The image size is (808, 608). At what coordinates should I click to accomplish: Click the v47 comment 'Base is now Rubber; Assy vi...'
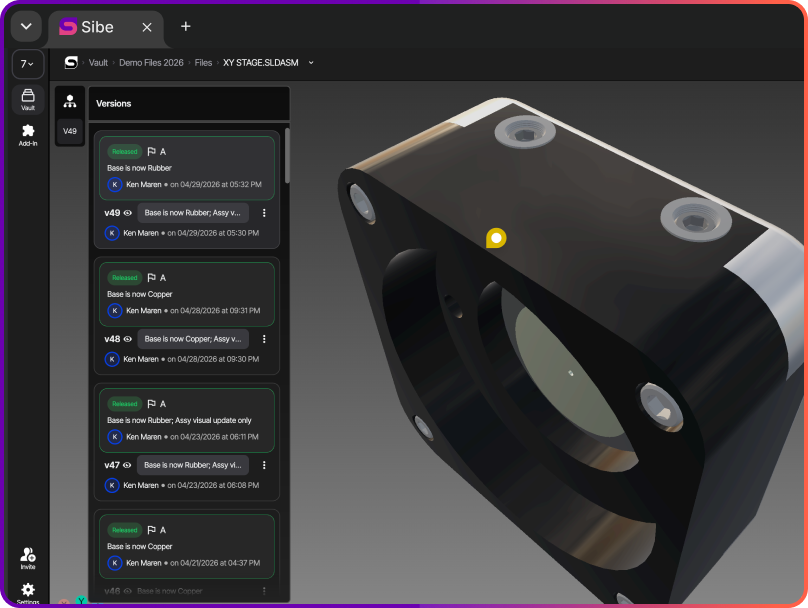click(193, 465)
